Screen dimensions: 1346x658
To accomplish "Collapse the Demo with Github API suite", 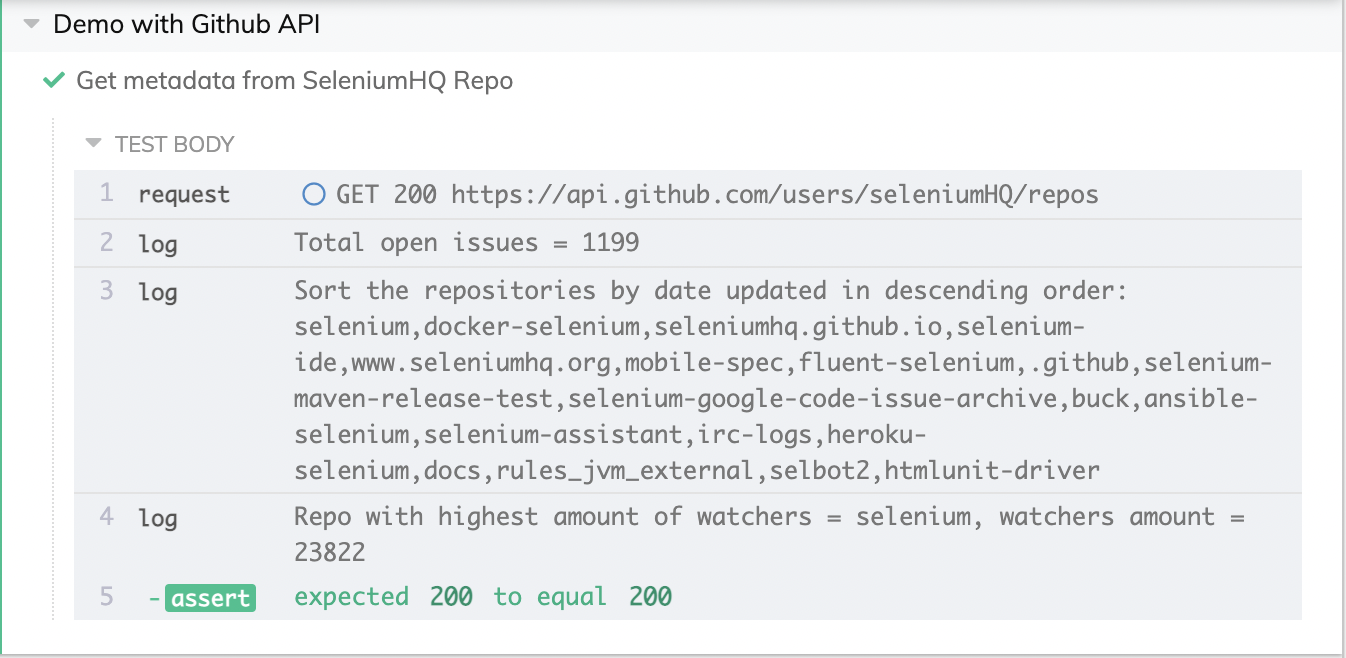I will pos(34,24).
